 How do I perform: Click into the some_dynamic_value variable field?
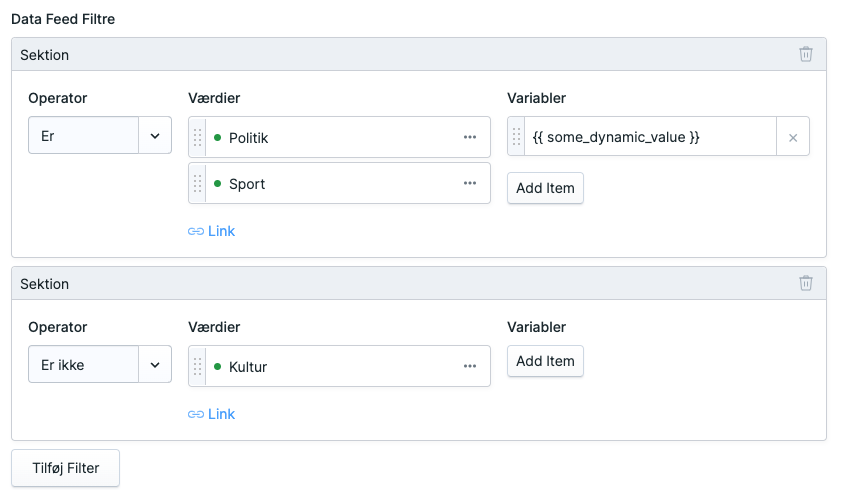pyautogui.click(x=650, y=137)
